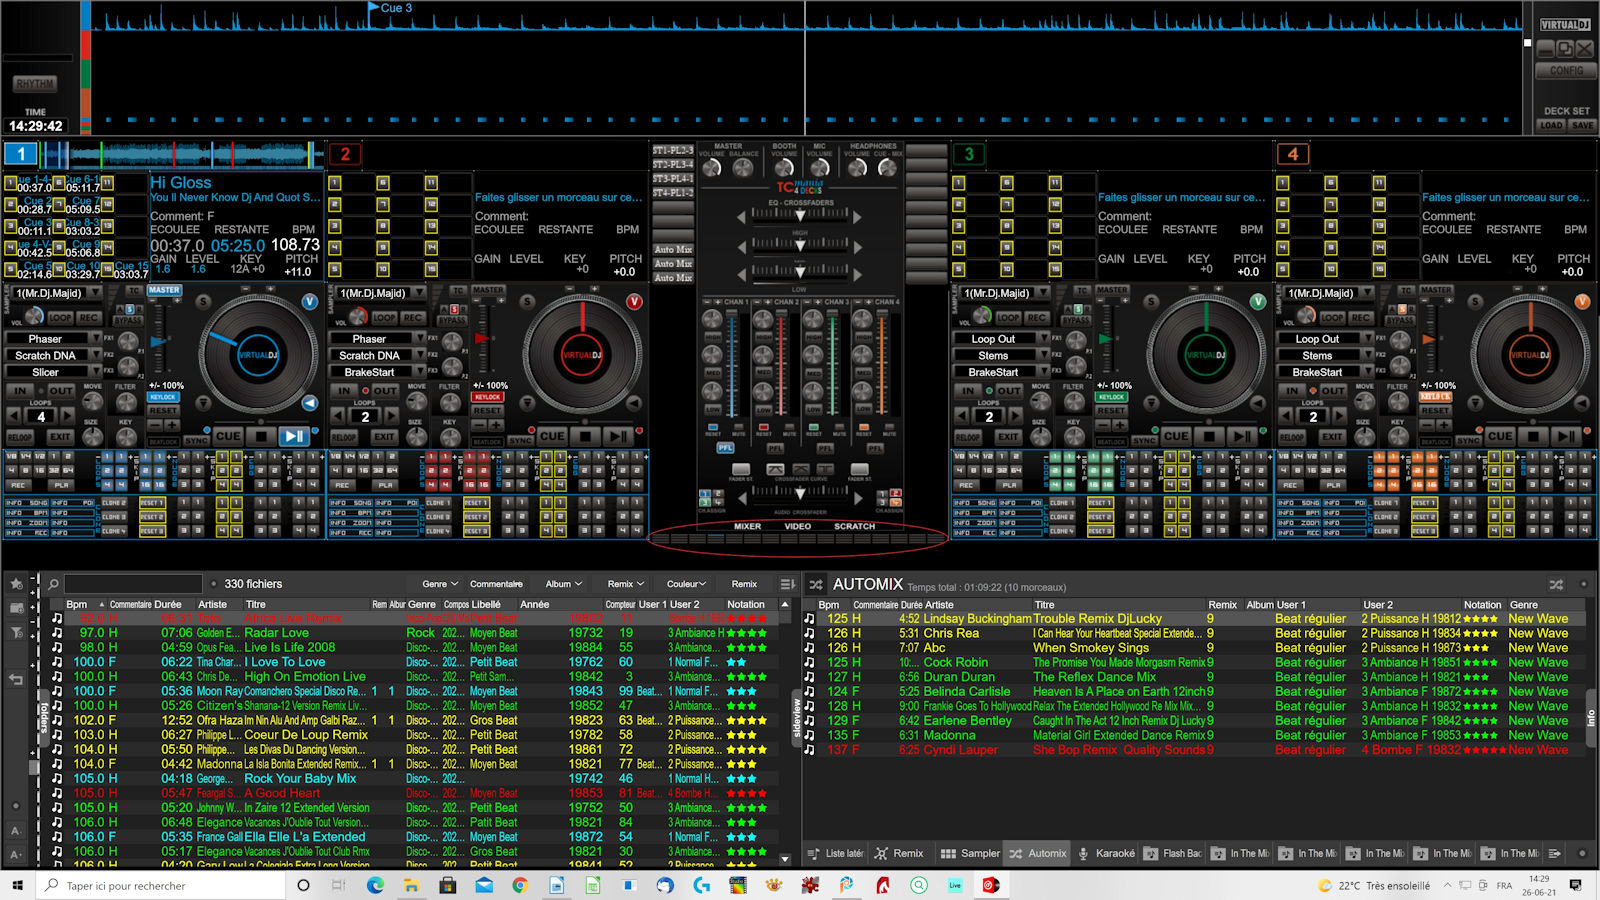Viewport: 1600px width, 900px height.
Task: Toggle the MASTER button on deck 1
Action: 164,290
